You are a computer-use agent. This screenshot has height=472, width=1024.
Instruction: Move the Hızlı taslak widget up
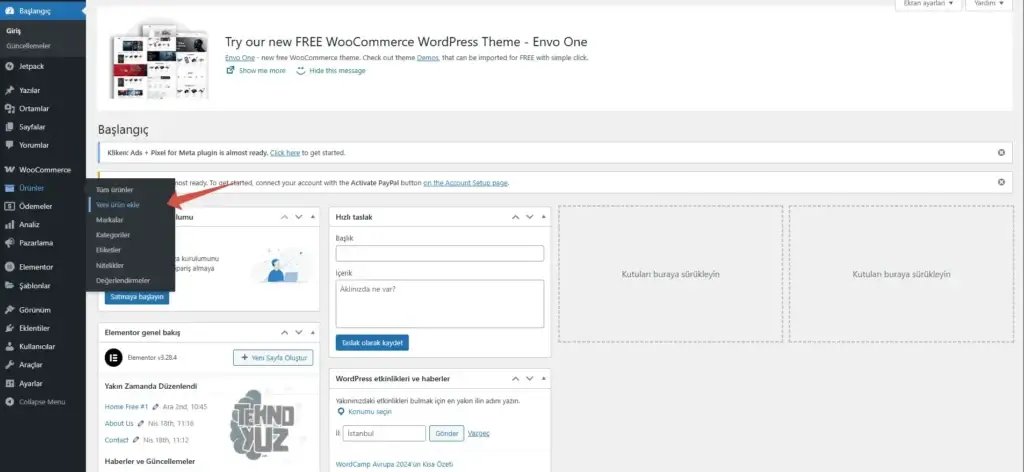[515, 217]
